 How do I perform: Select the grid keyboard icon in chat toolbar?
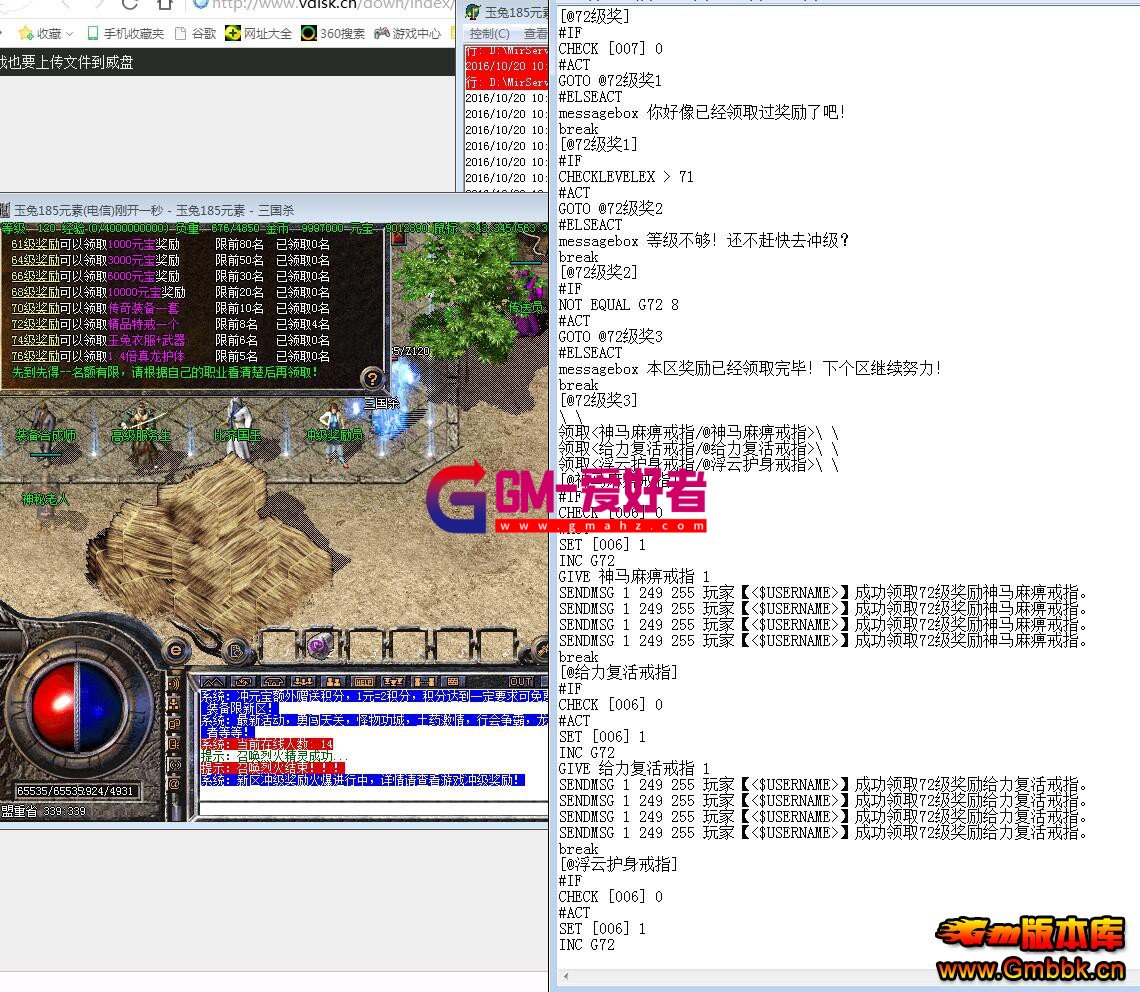(x=452, y=681)
